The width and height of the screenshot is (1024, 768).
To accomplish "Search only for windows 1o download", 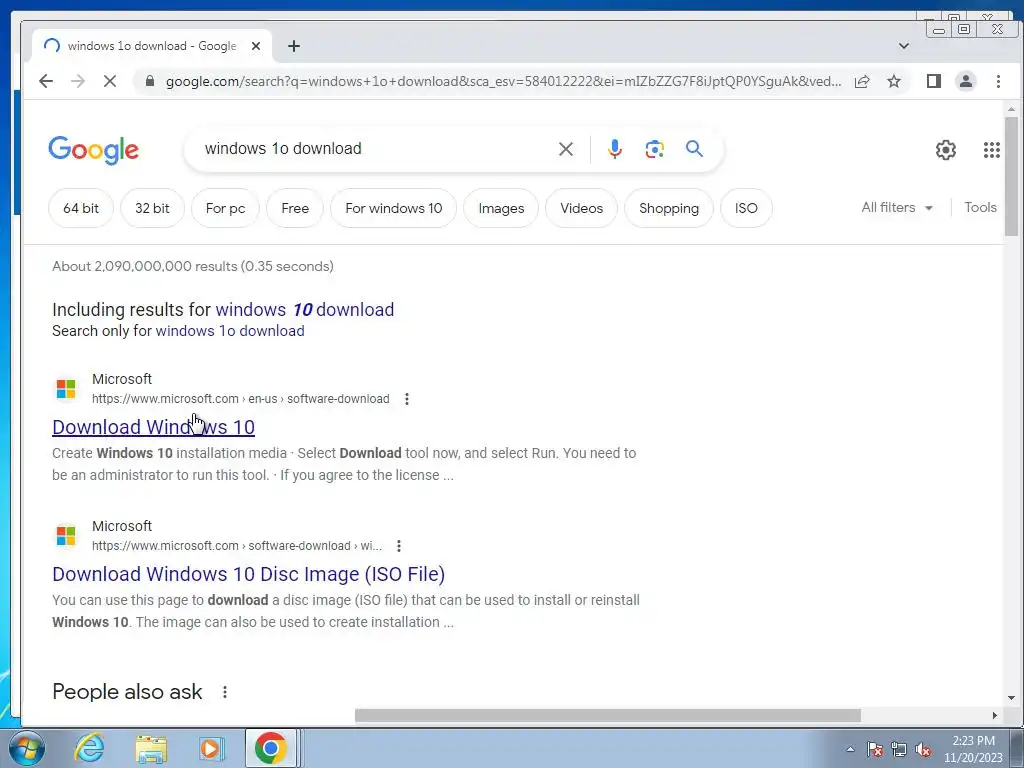I will point(230,331).
